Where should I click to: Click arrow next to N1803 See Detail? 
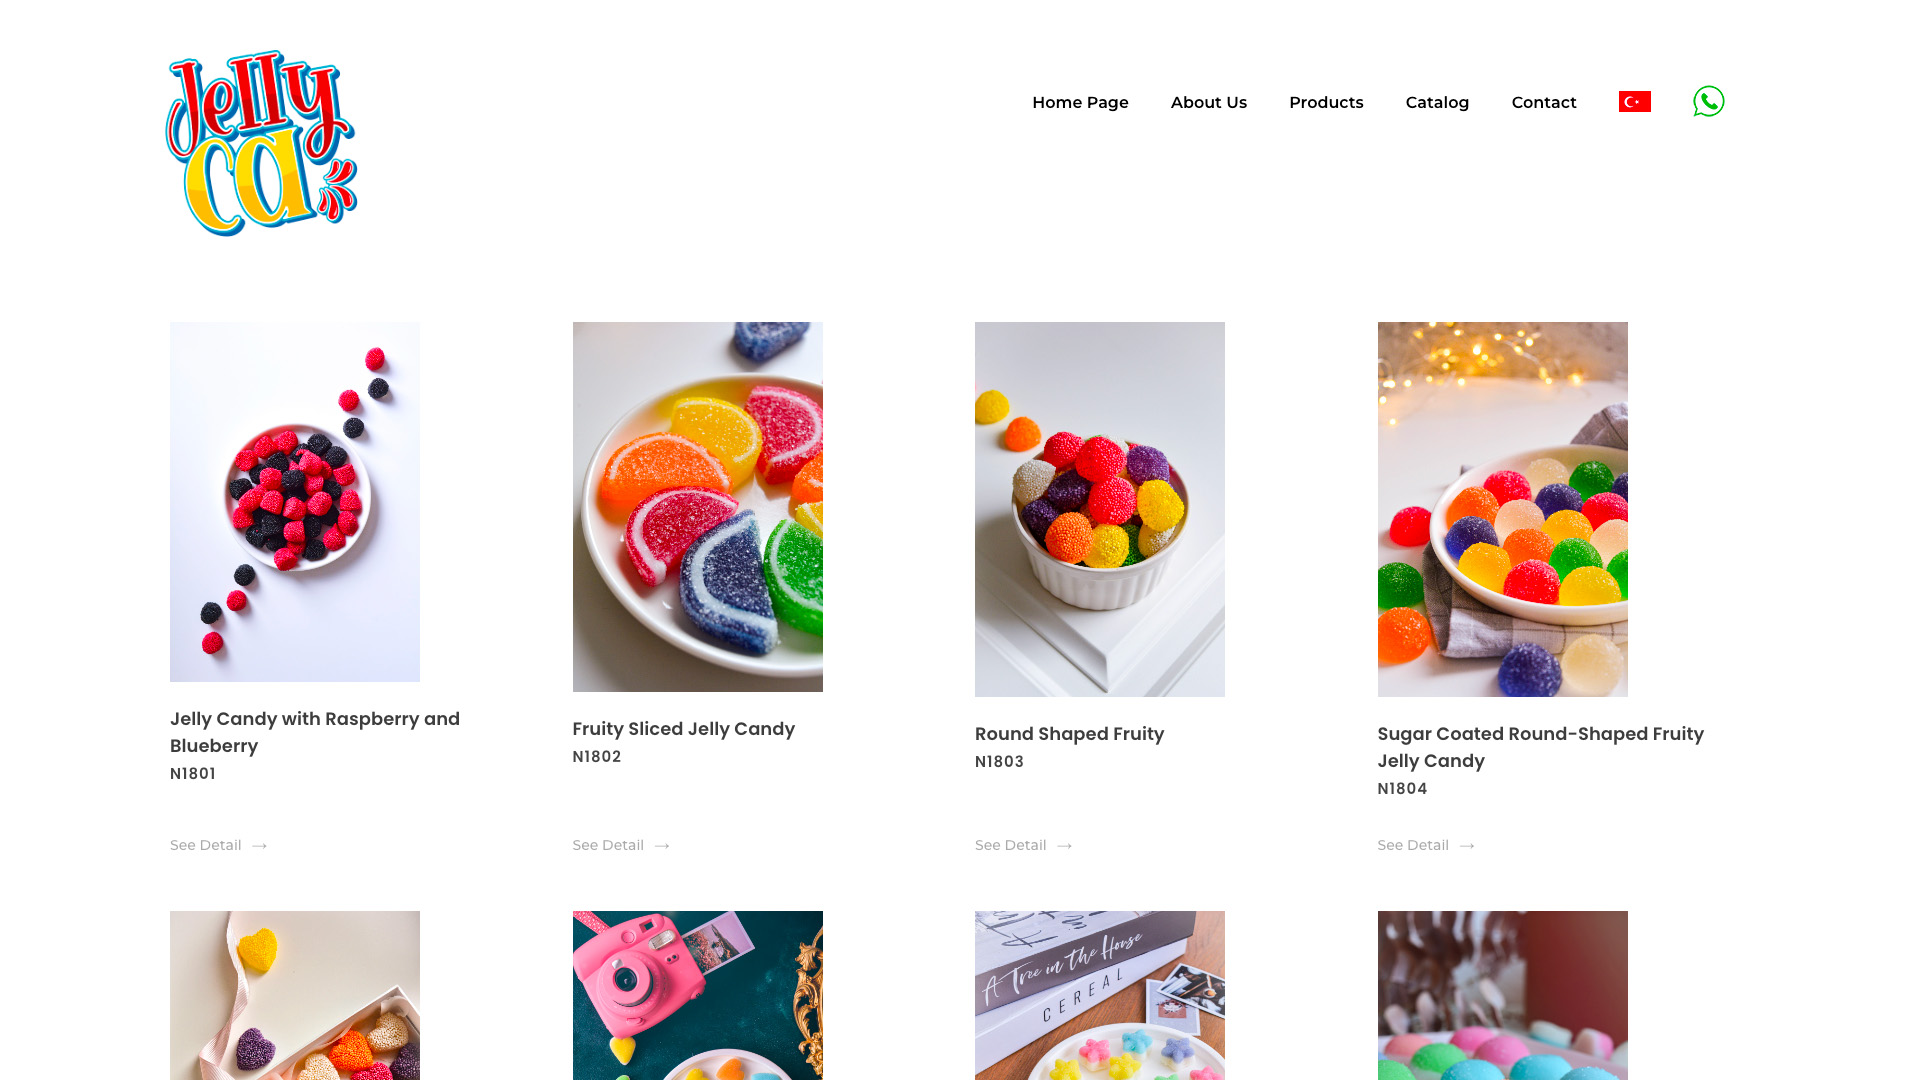(x=1065, y=846)
